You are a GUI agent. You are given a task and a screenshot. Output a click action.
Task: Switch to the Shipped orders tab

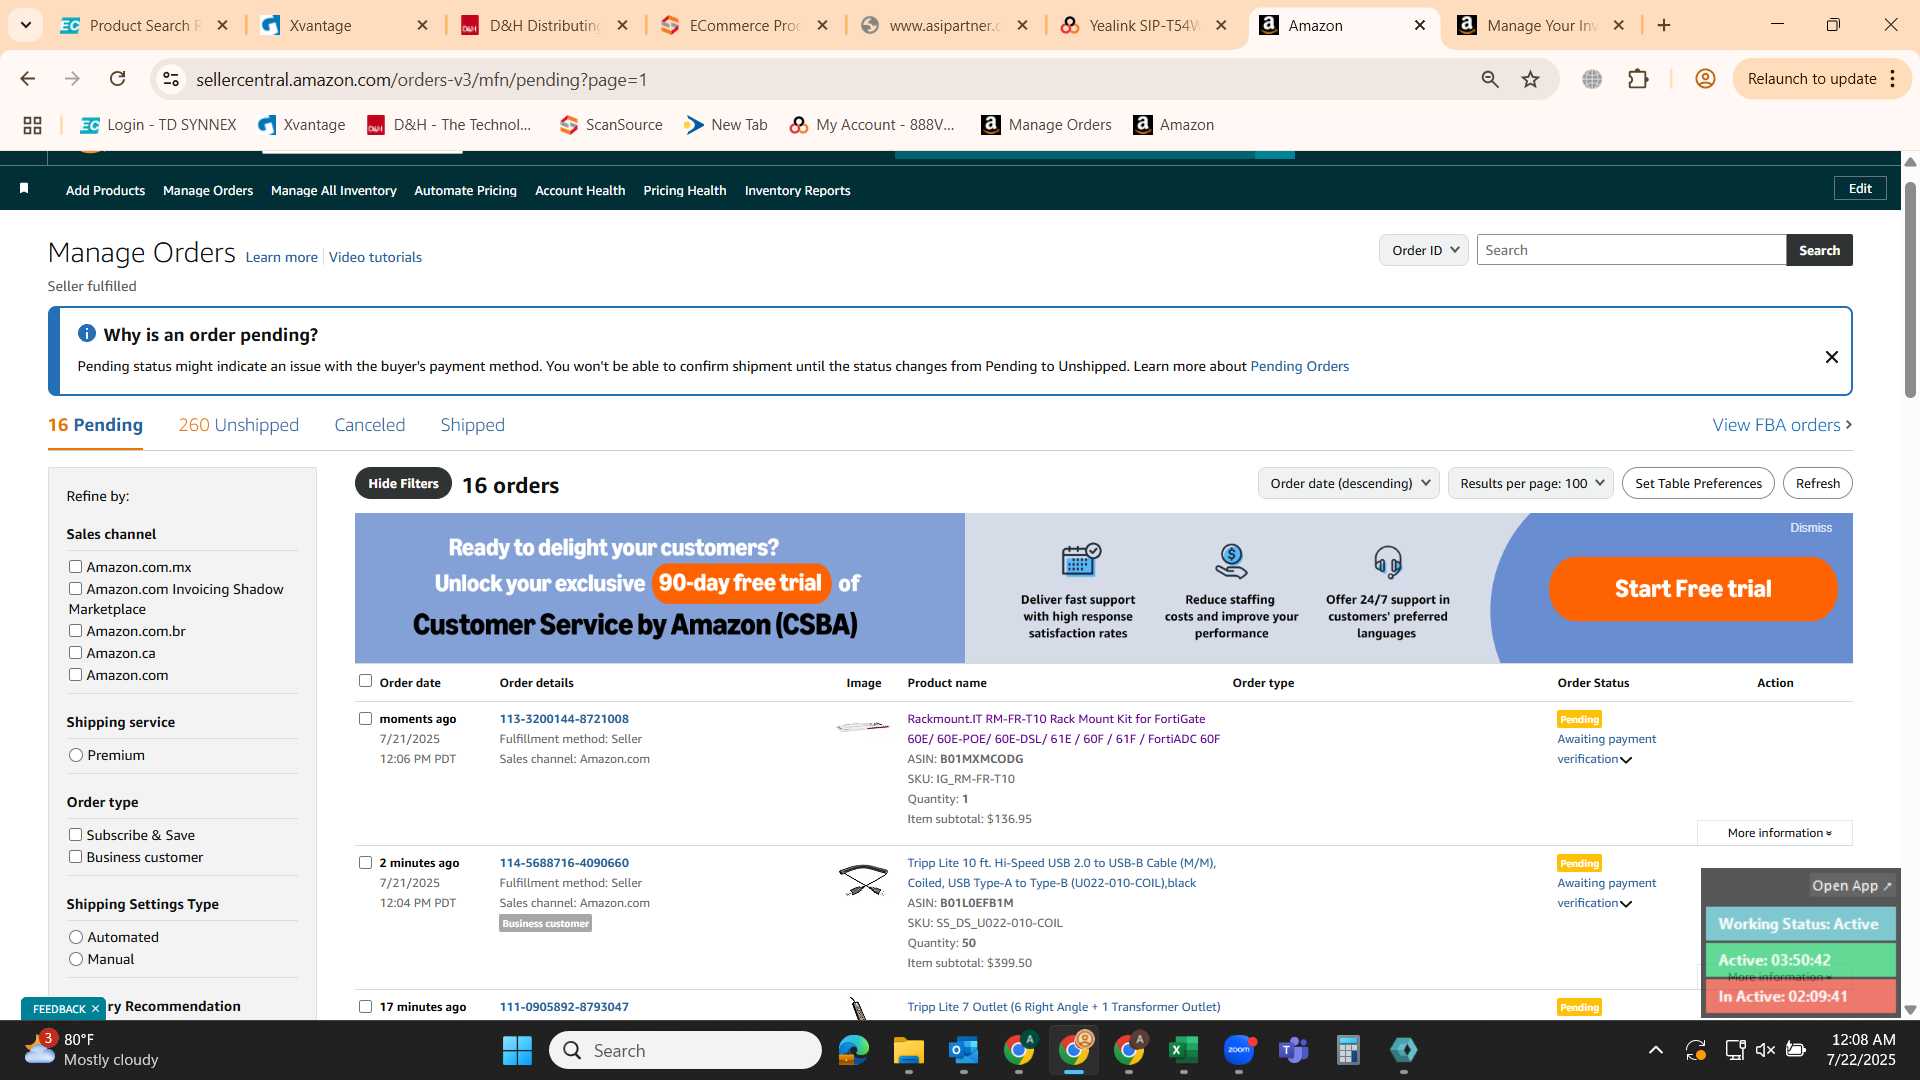pyautogui.click(x=472, y=425)
